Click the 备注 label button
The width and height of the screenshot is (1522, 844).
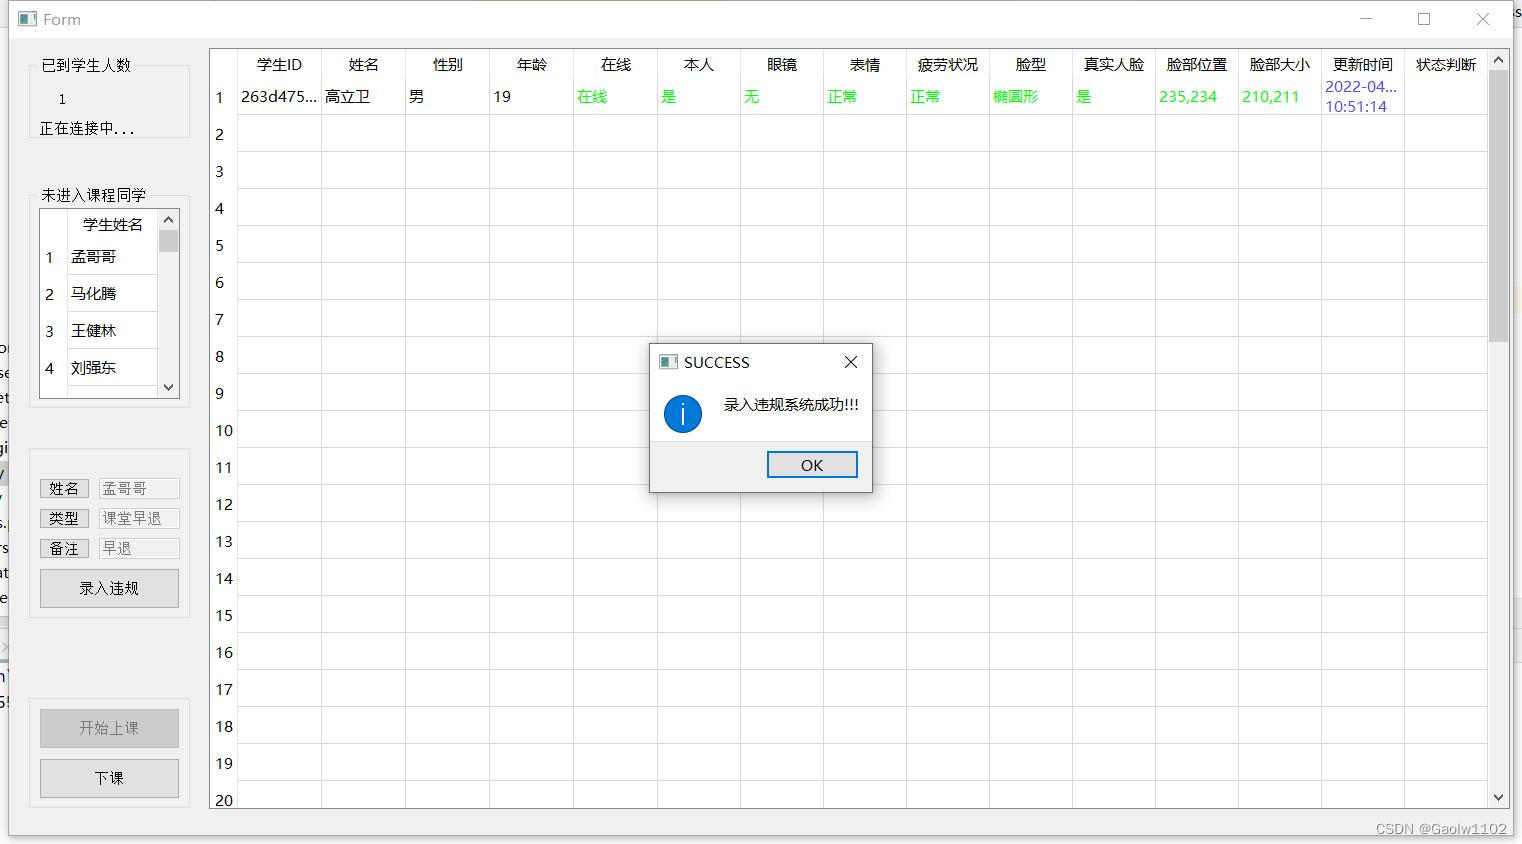point(64,548)
